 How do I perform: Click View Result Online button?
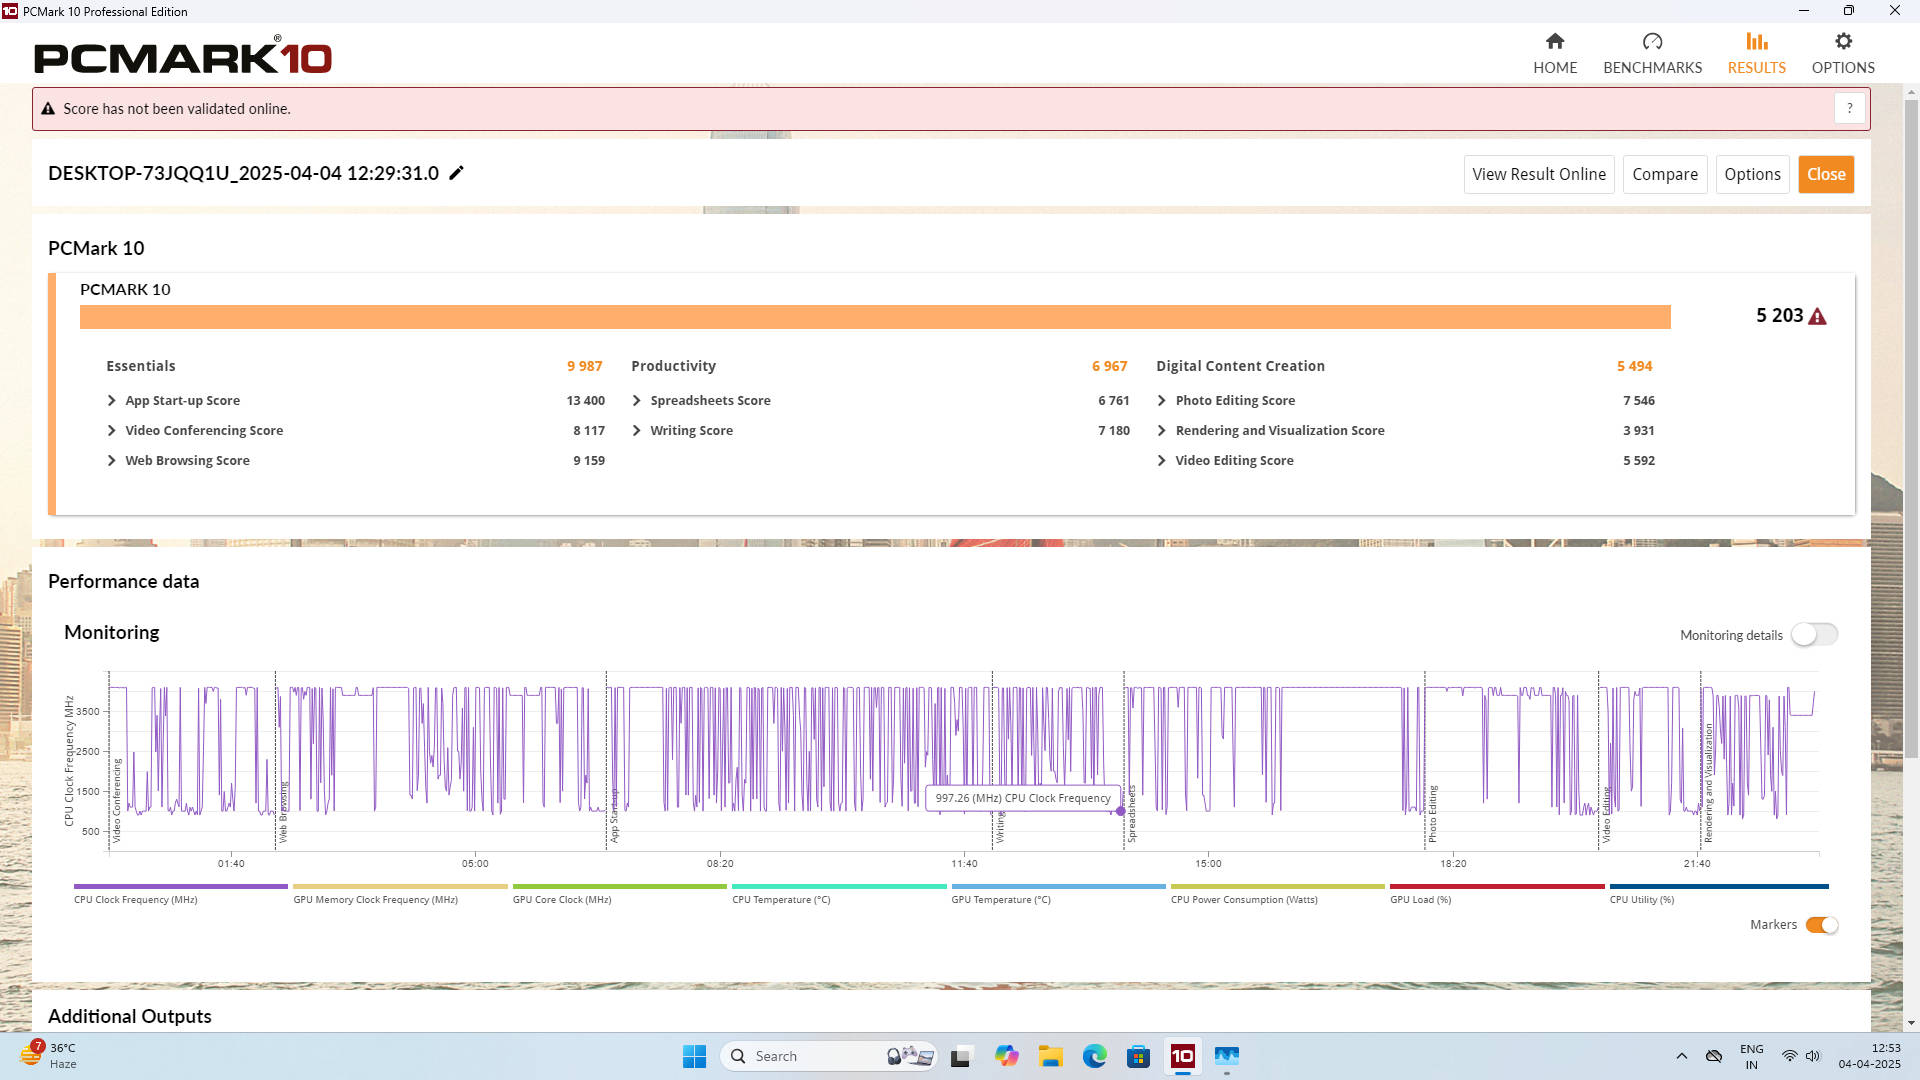pos(1538,174)
